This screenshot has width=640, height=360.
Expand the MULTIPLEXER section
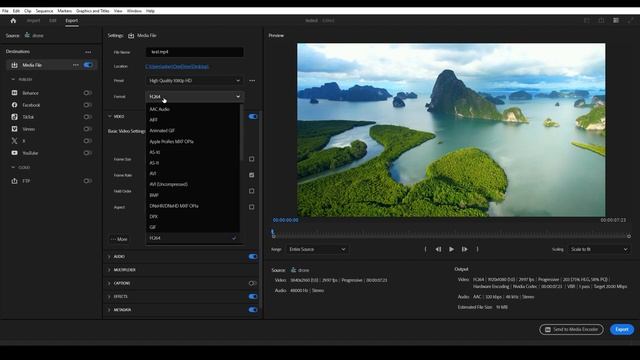coord(109,270)
